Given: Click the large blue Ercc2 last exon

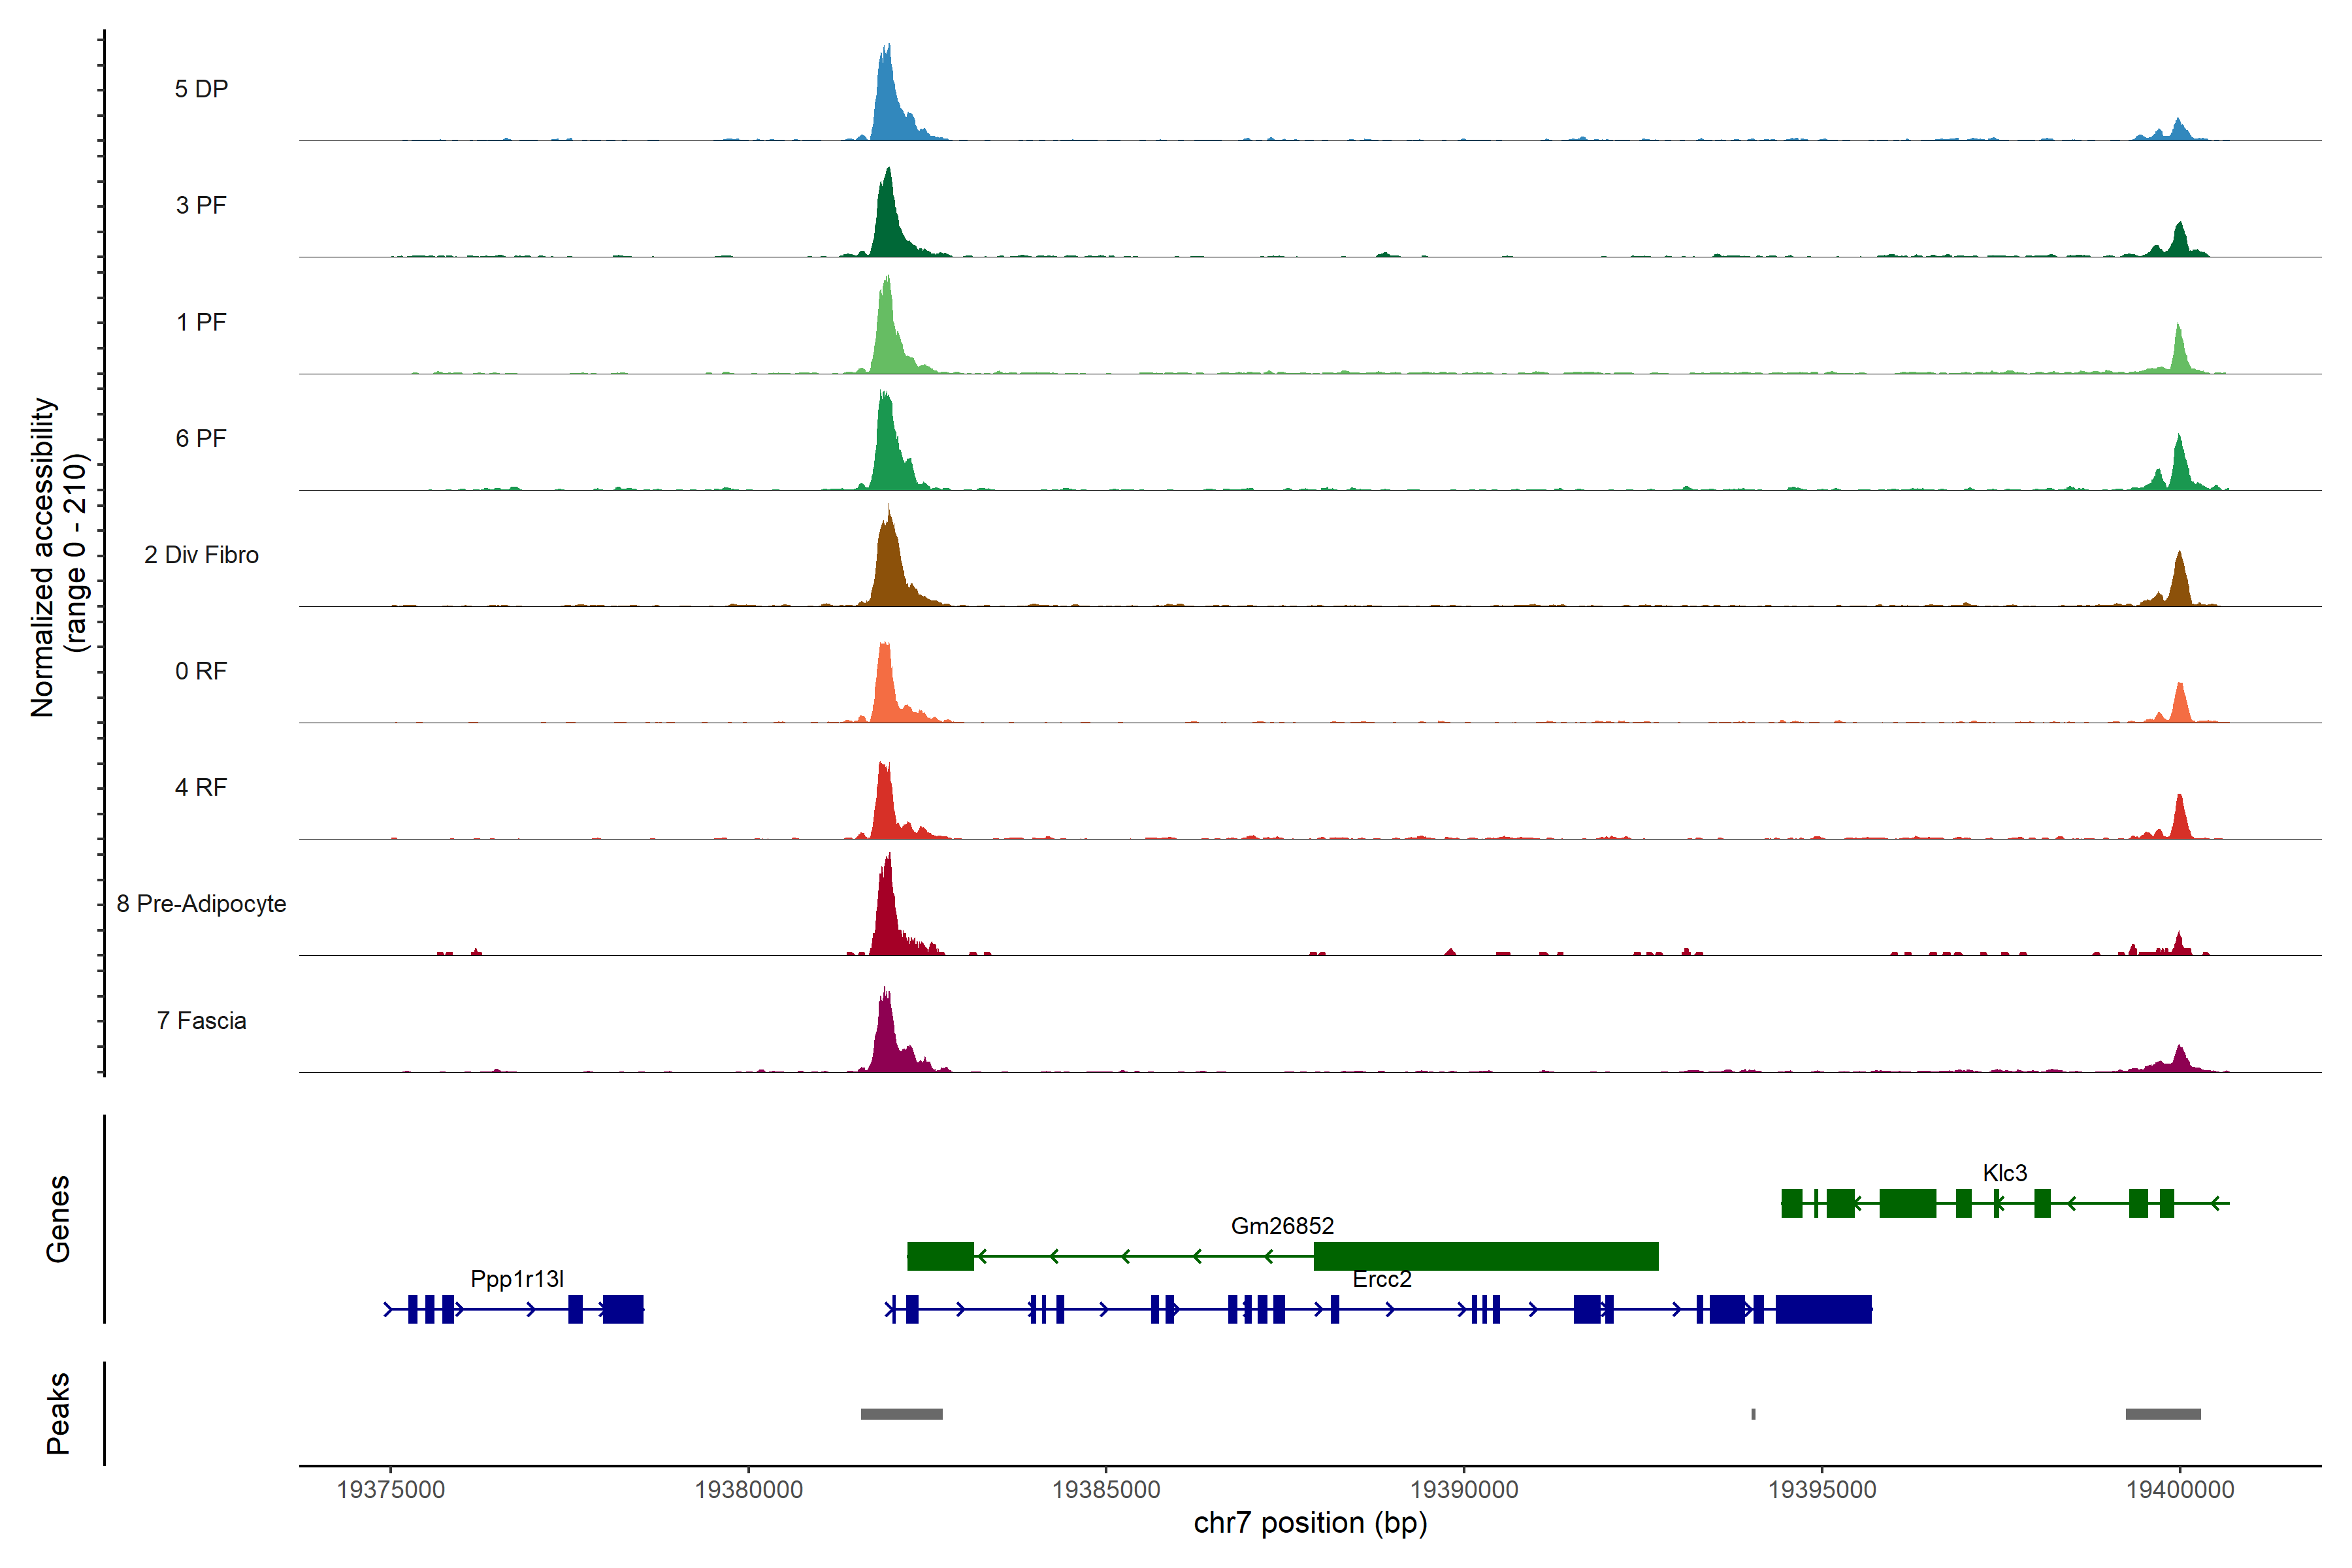Looking at the screenshot, I should (1823, 1309).
